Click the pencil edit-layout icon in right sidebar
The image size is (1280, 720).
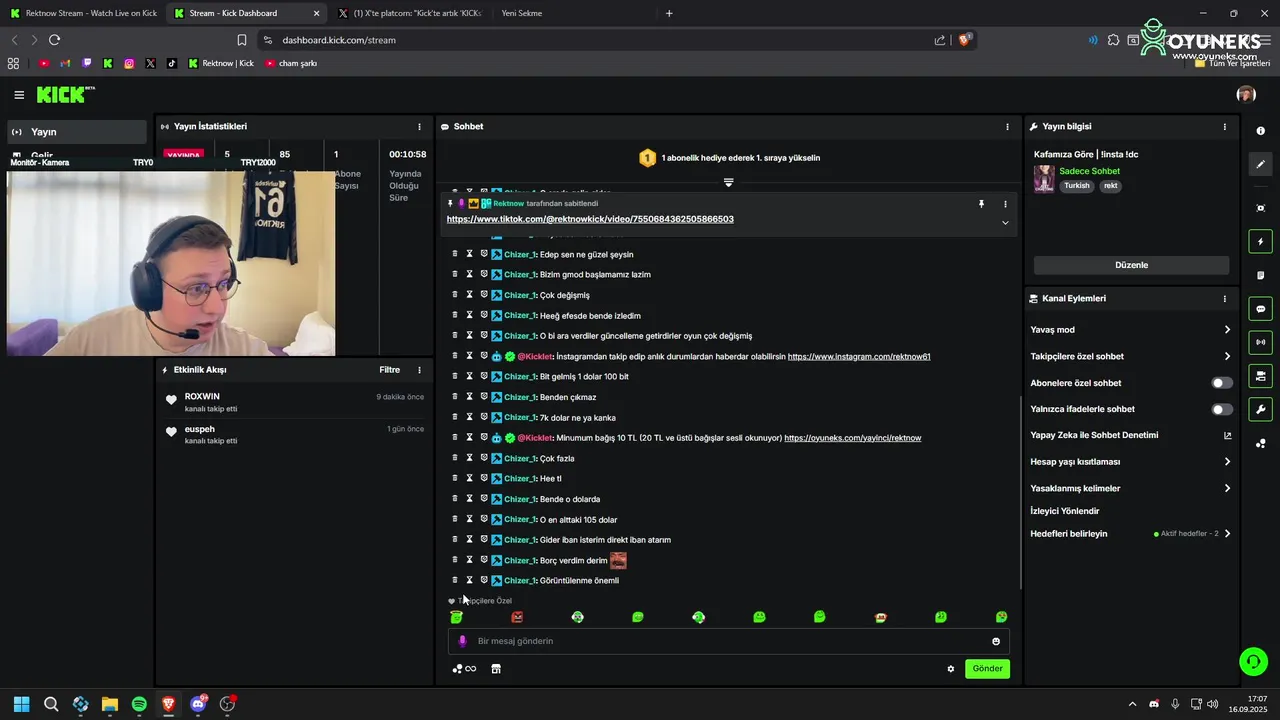(1260, 164)
